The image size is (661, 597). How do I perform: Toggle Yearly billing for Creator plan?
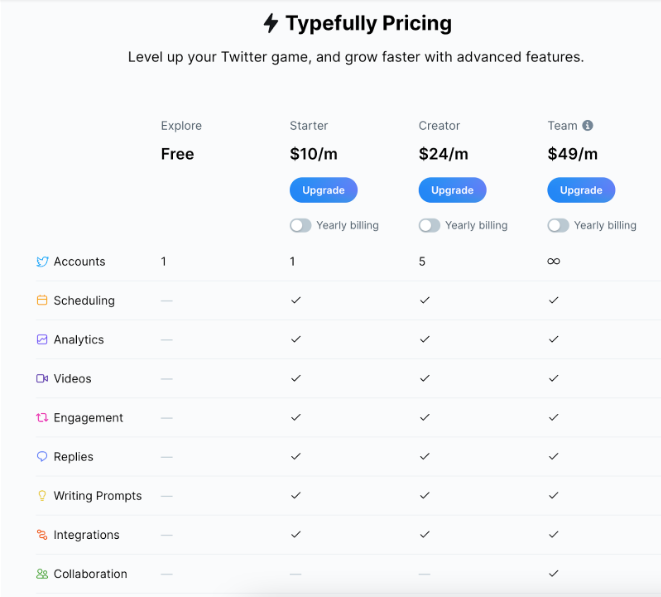(429, 225)
